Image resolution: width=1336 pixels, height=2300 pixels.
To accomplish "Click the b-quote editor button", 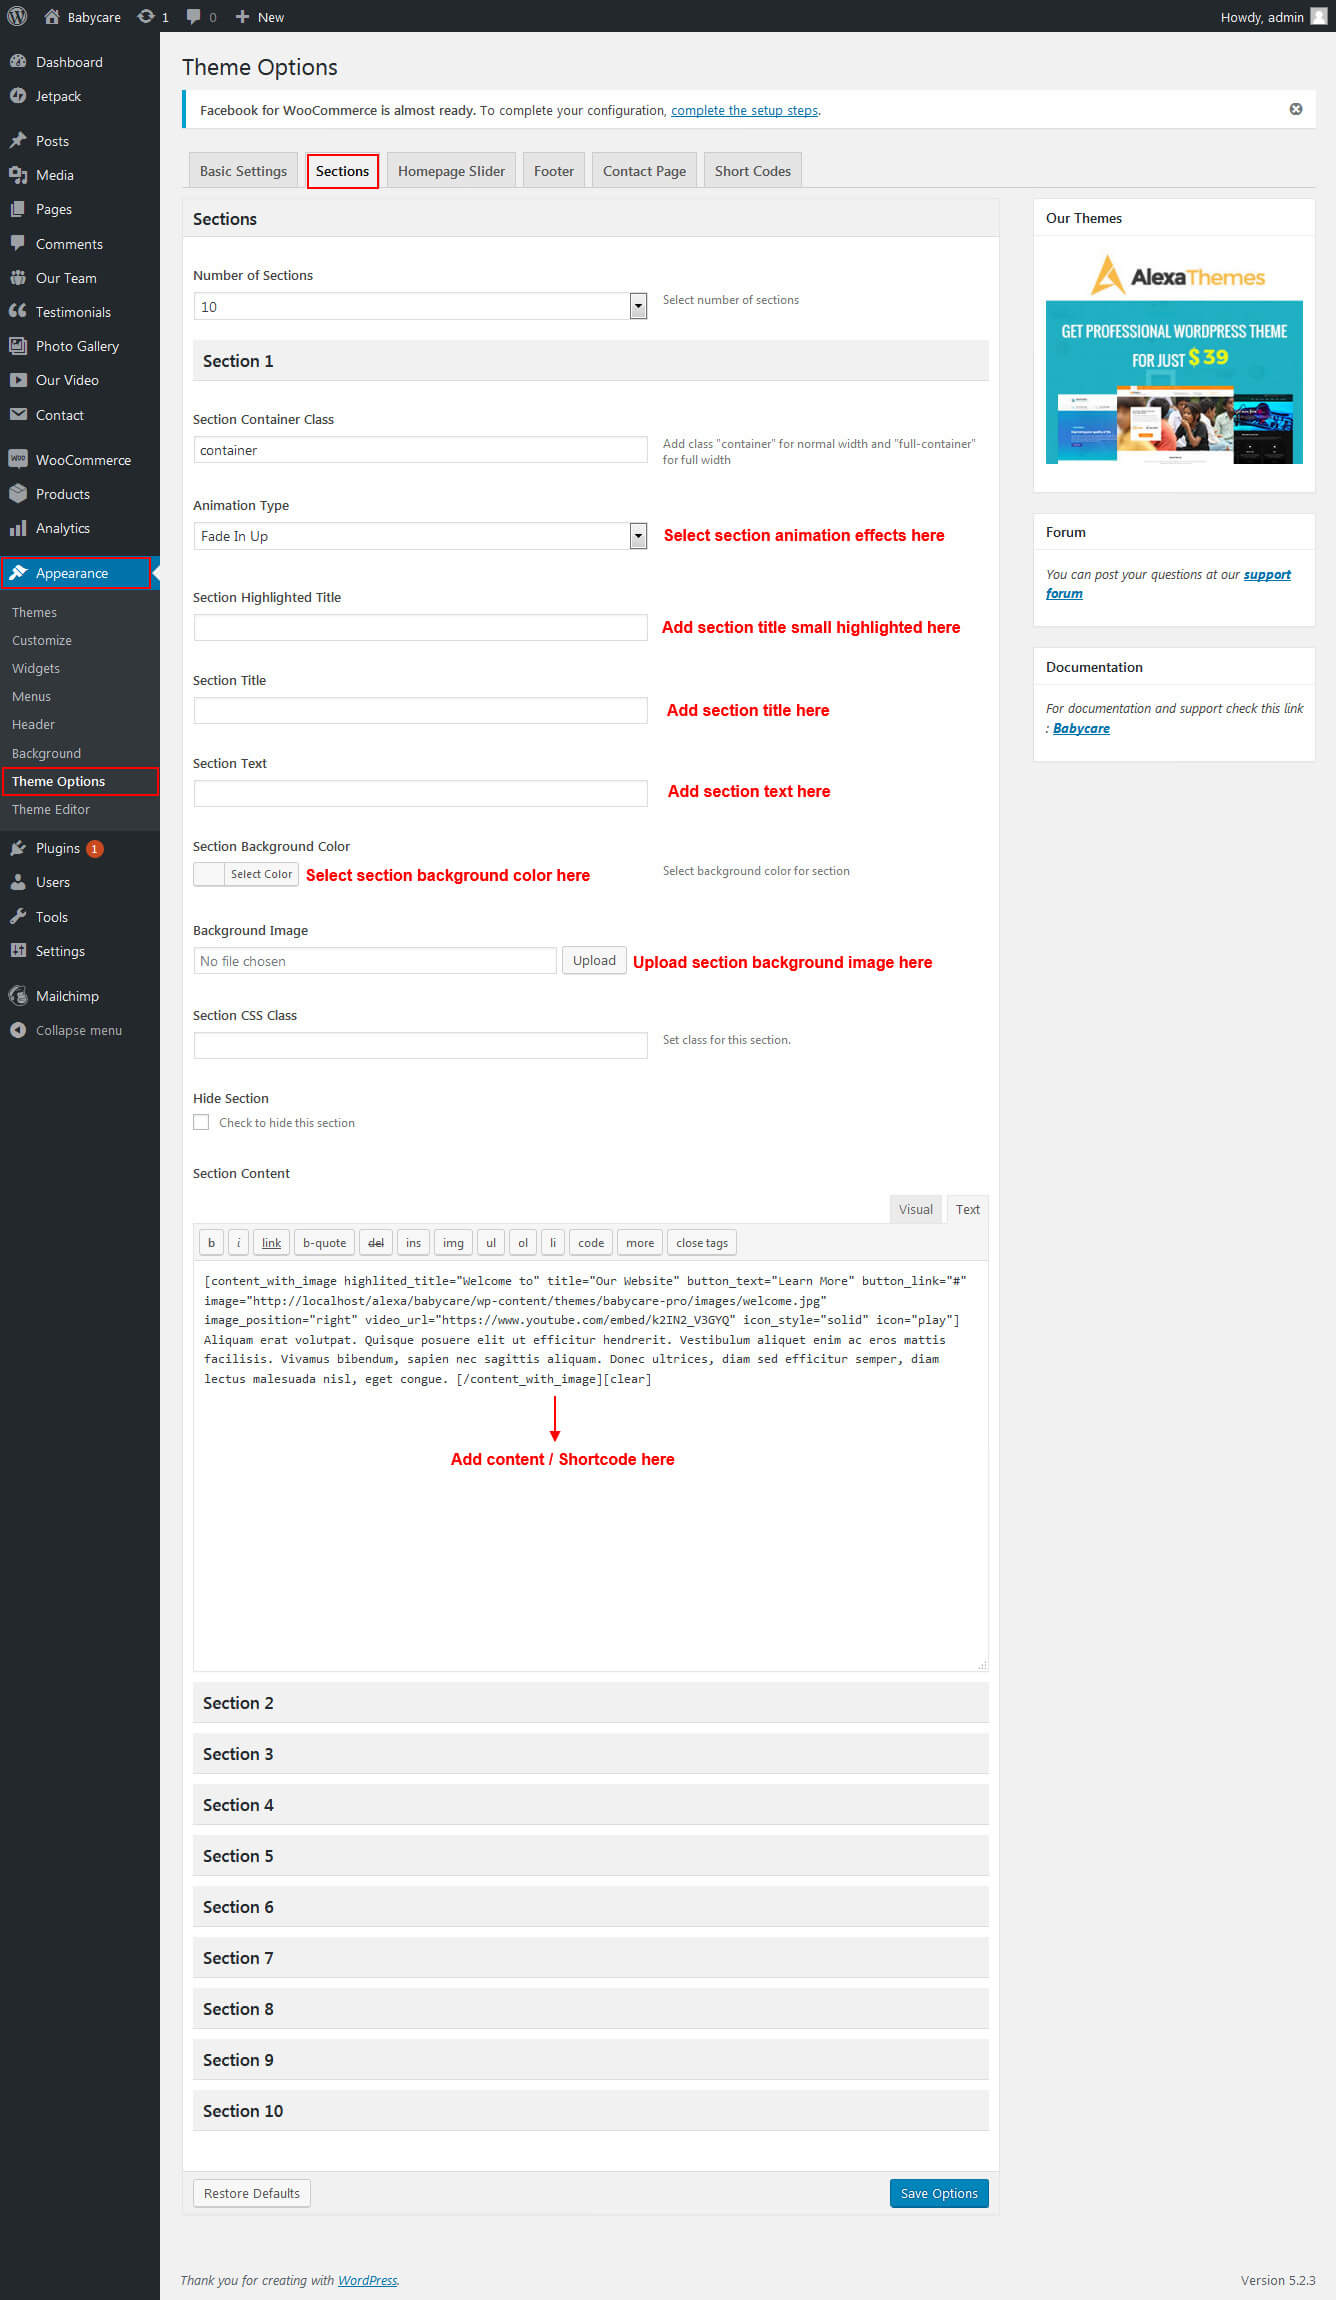I will (324, 1242).
